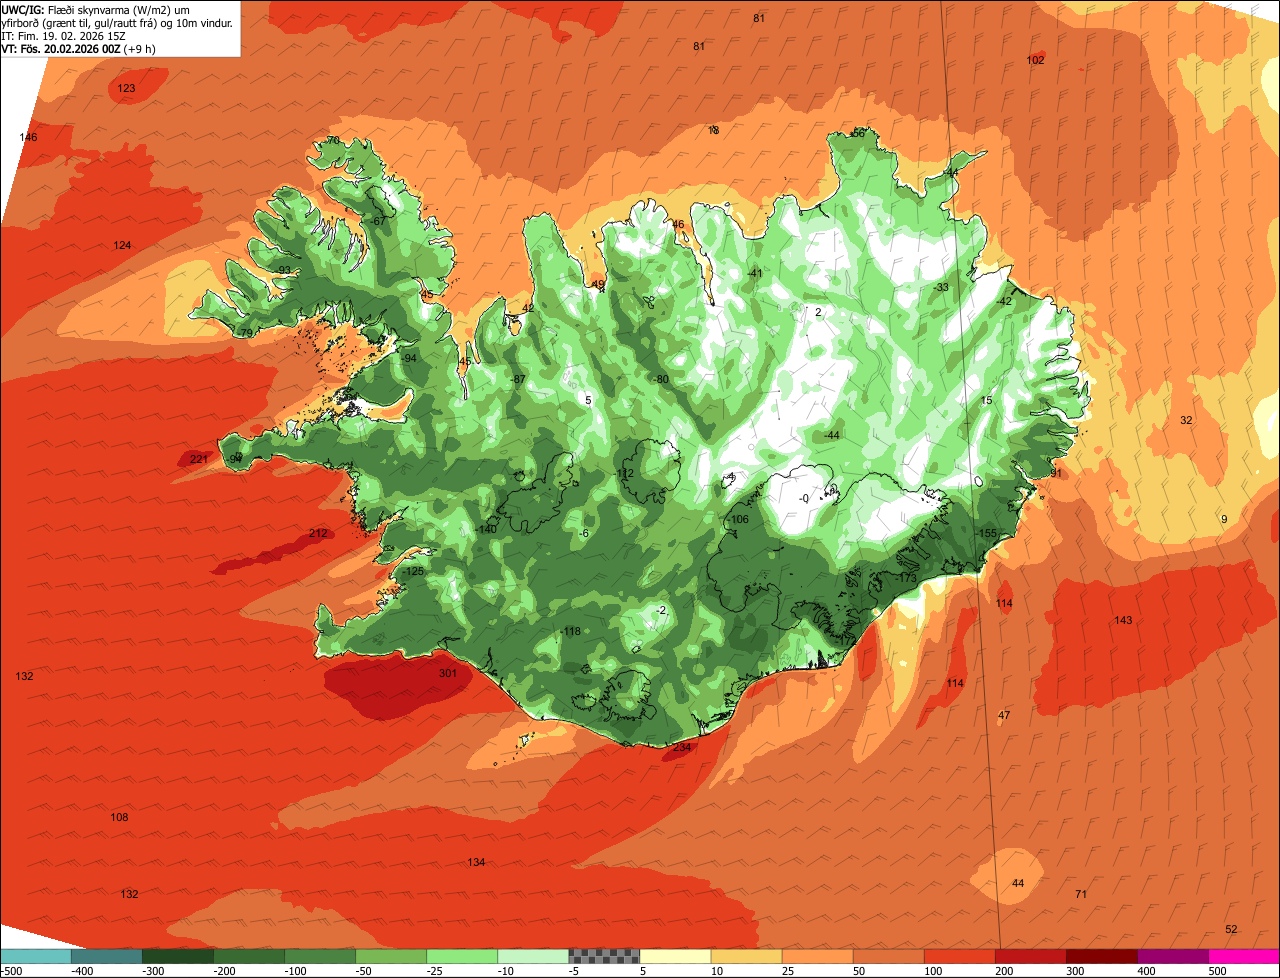Select the '146' value at the left edge

28,136
